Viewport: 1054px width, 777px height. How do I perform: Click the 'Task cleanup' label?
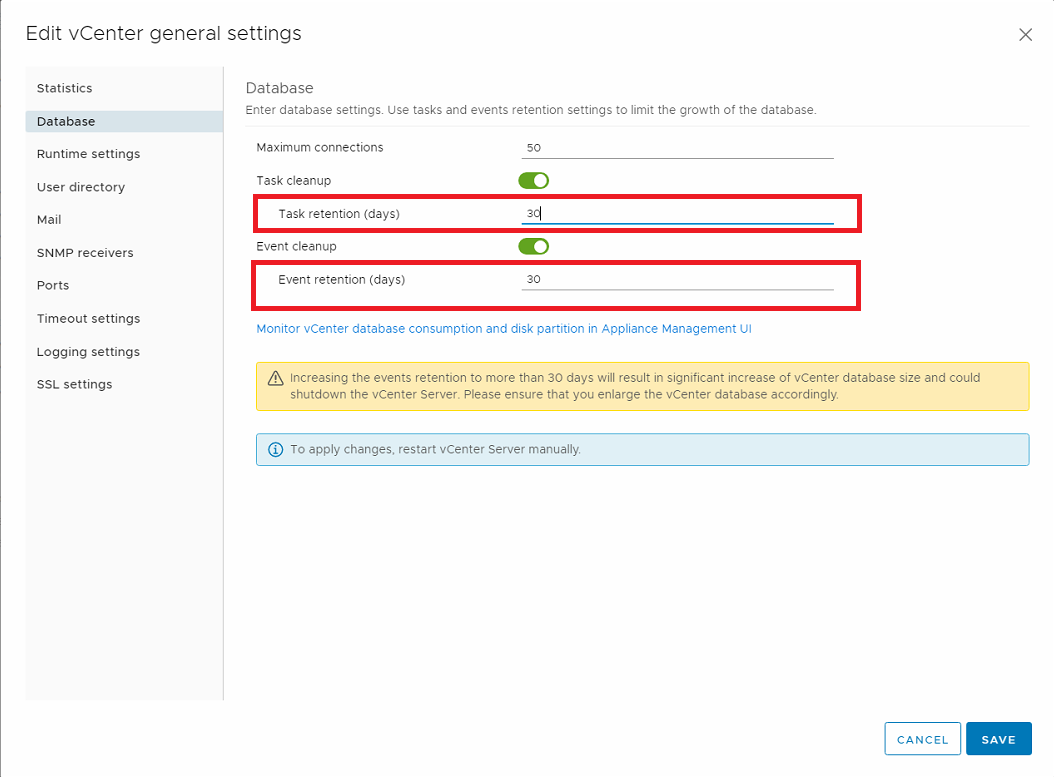(x=294, y=181)
